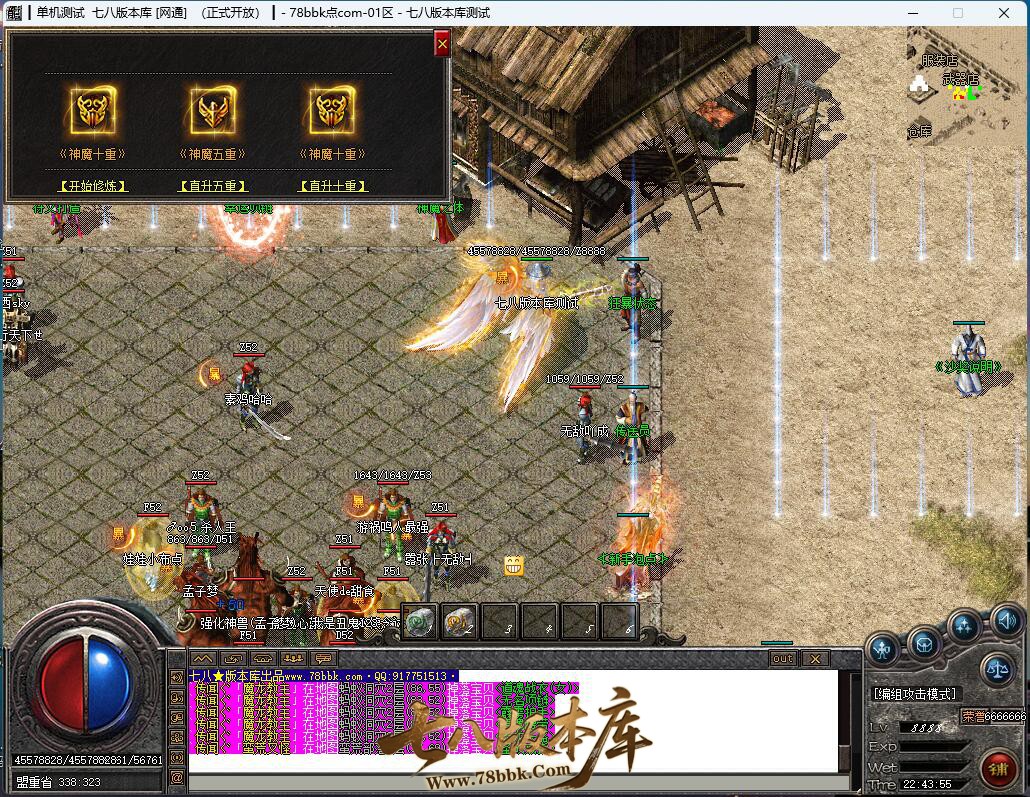This screenshot has width=1030, height=797.
Task: Click the Exp progress bar
Action: pos(933,747)
